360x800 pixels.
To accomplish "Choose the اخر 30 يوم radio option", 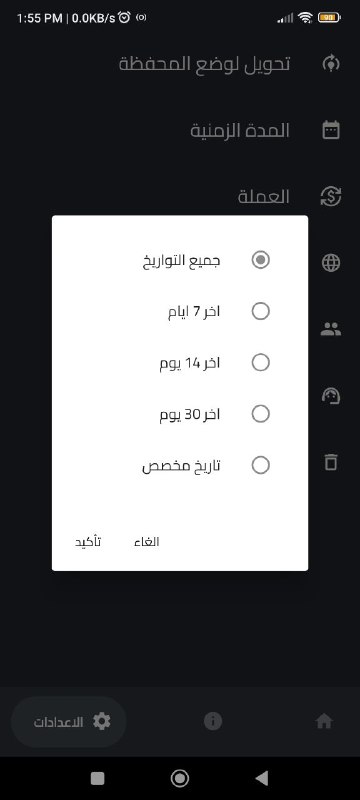I will [x=261, y=414].
